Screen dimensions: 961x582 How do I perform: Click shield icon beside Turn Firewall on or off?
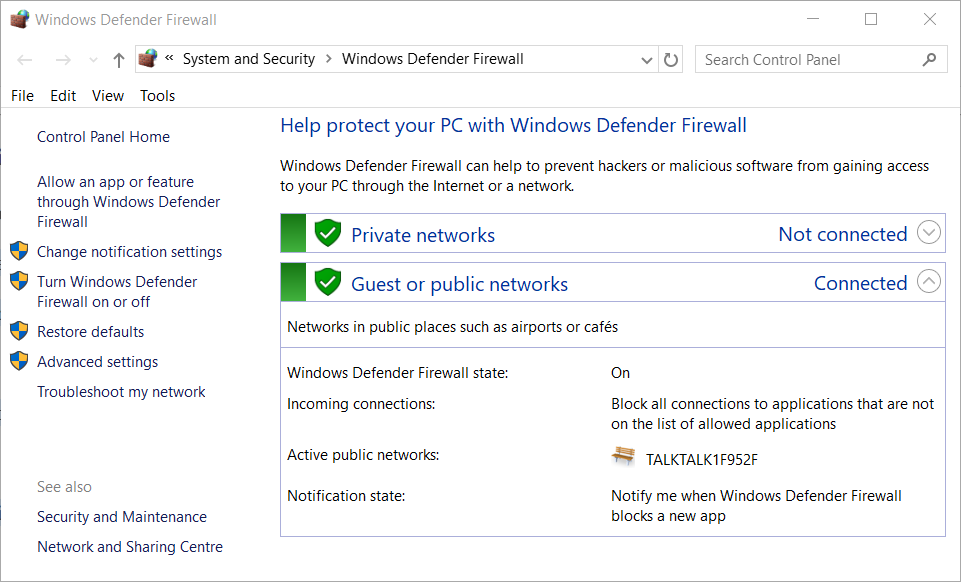(19, 281)
